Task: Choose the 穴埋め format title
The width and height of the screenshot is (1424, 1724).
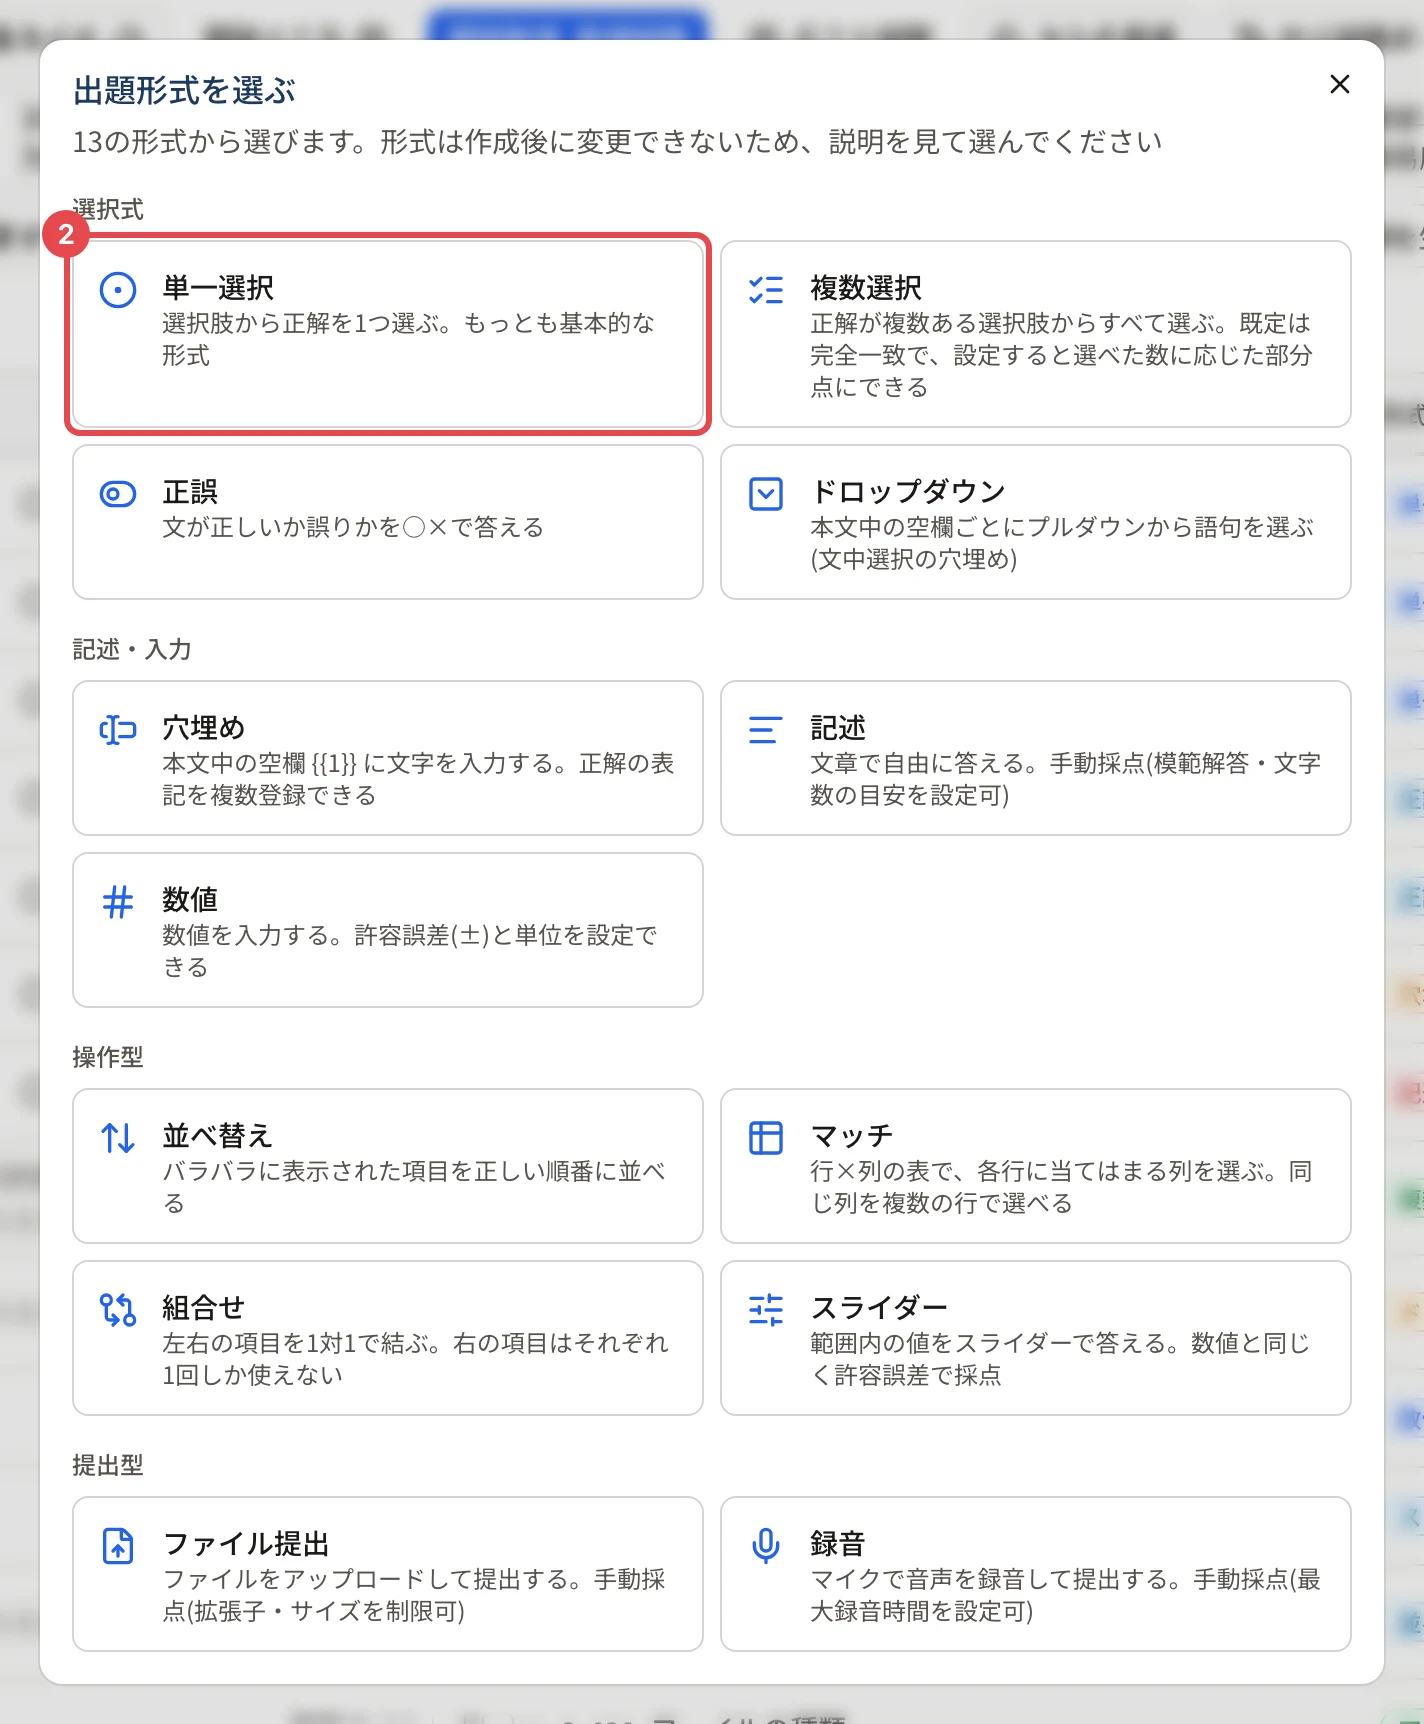Action: (204, 728)
